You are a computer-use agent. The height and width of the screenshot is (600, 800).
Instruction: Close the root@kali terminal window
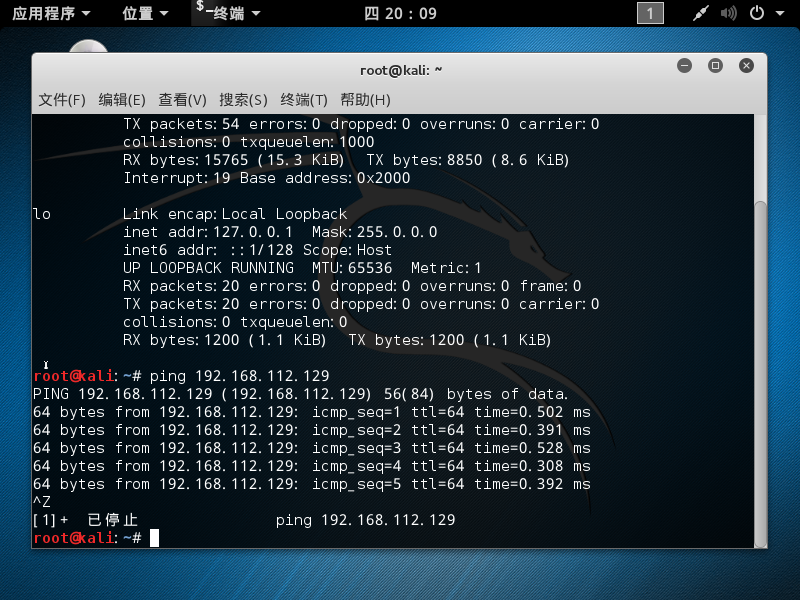(746, 65)
